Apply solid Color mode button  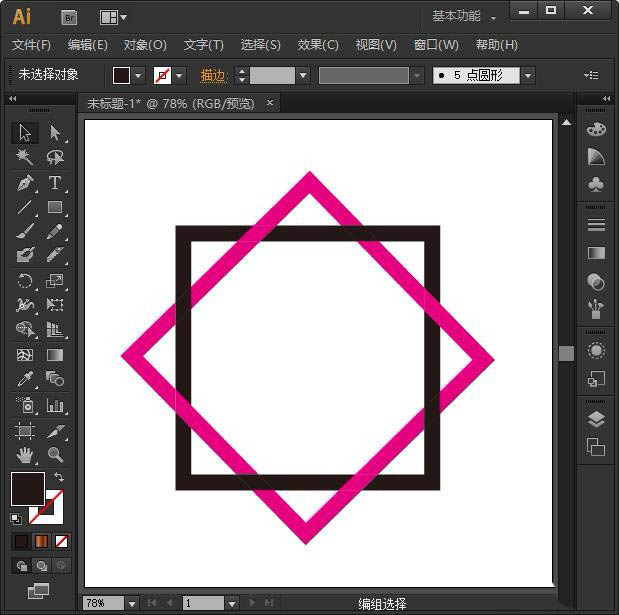[21, 541]
